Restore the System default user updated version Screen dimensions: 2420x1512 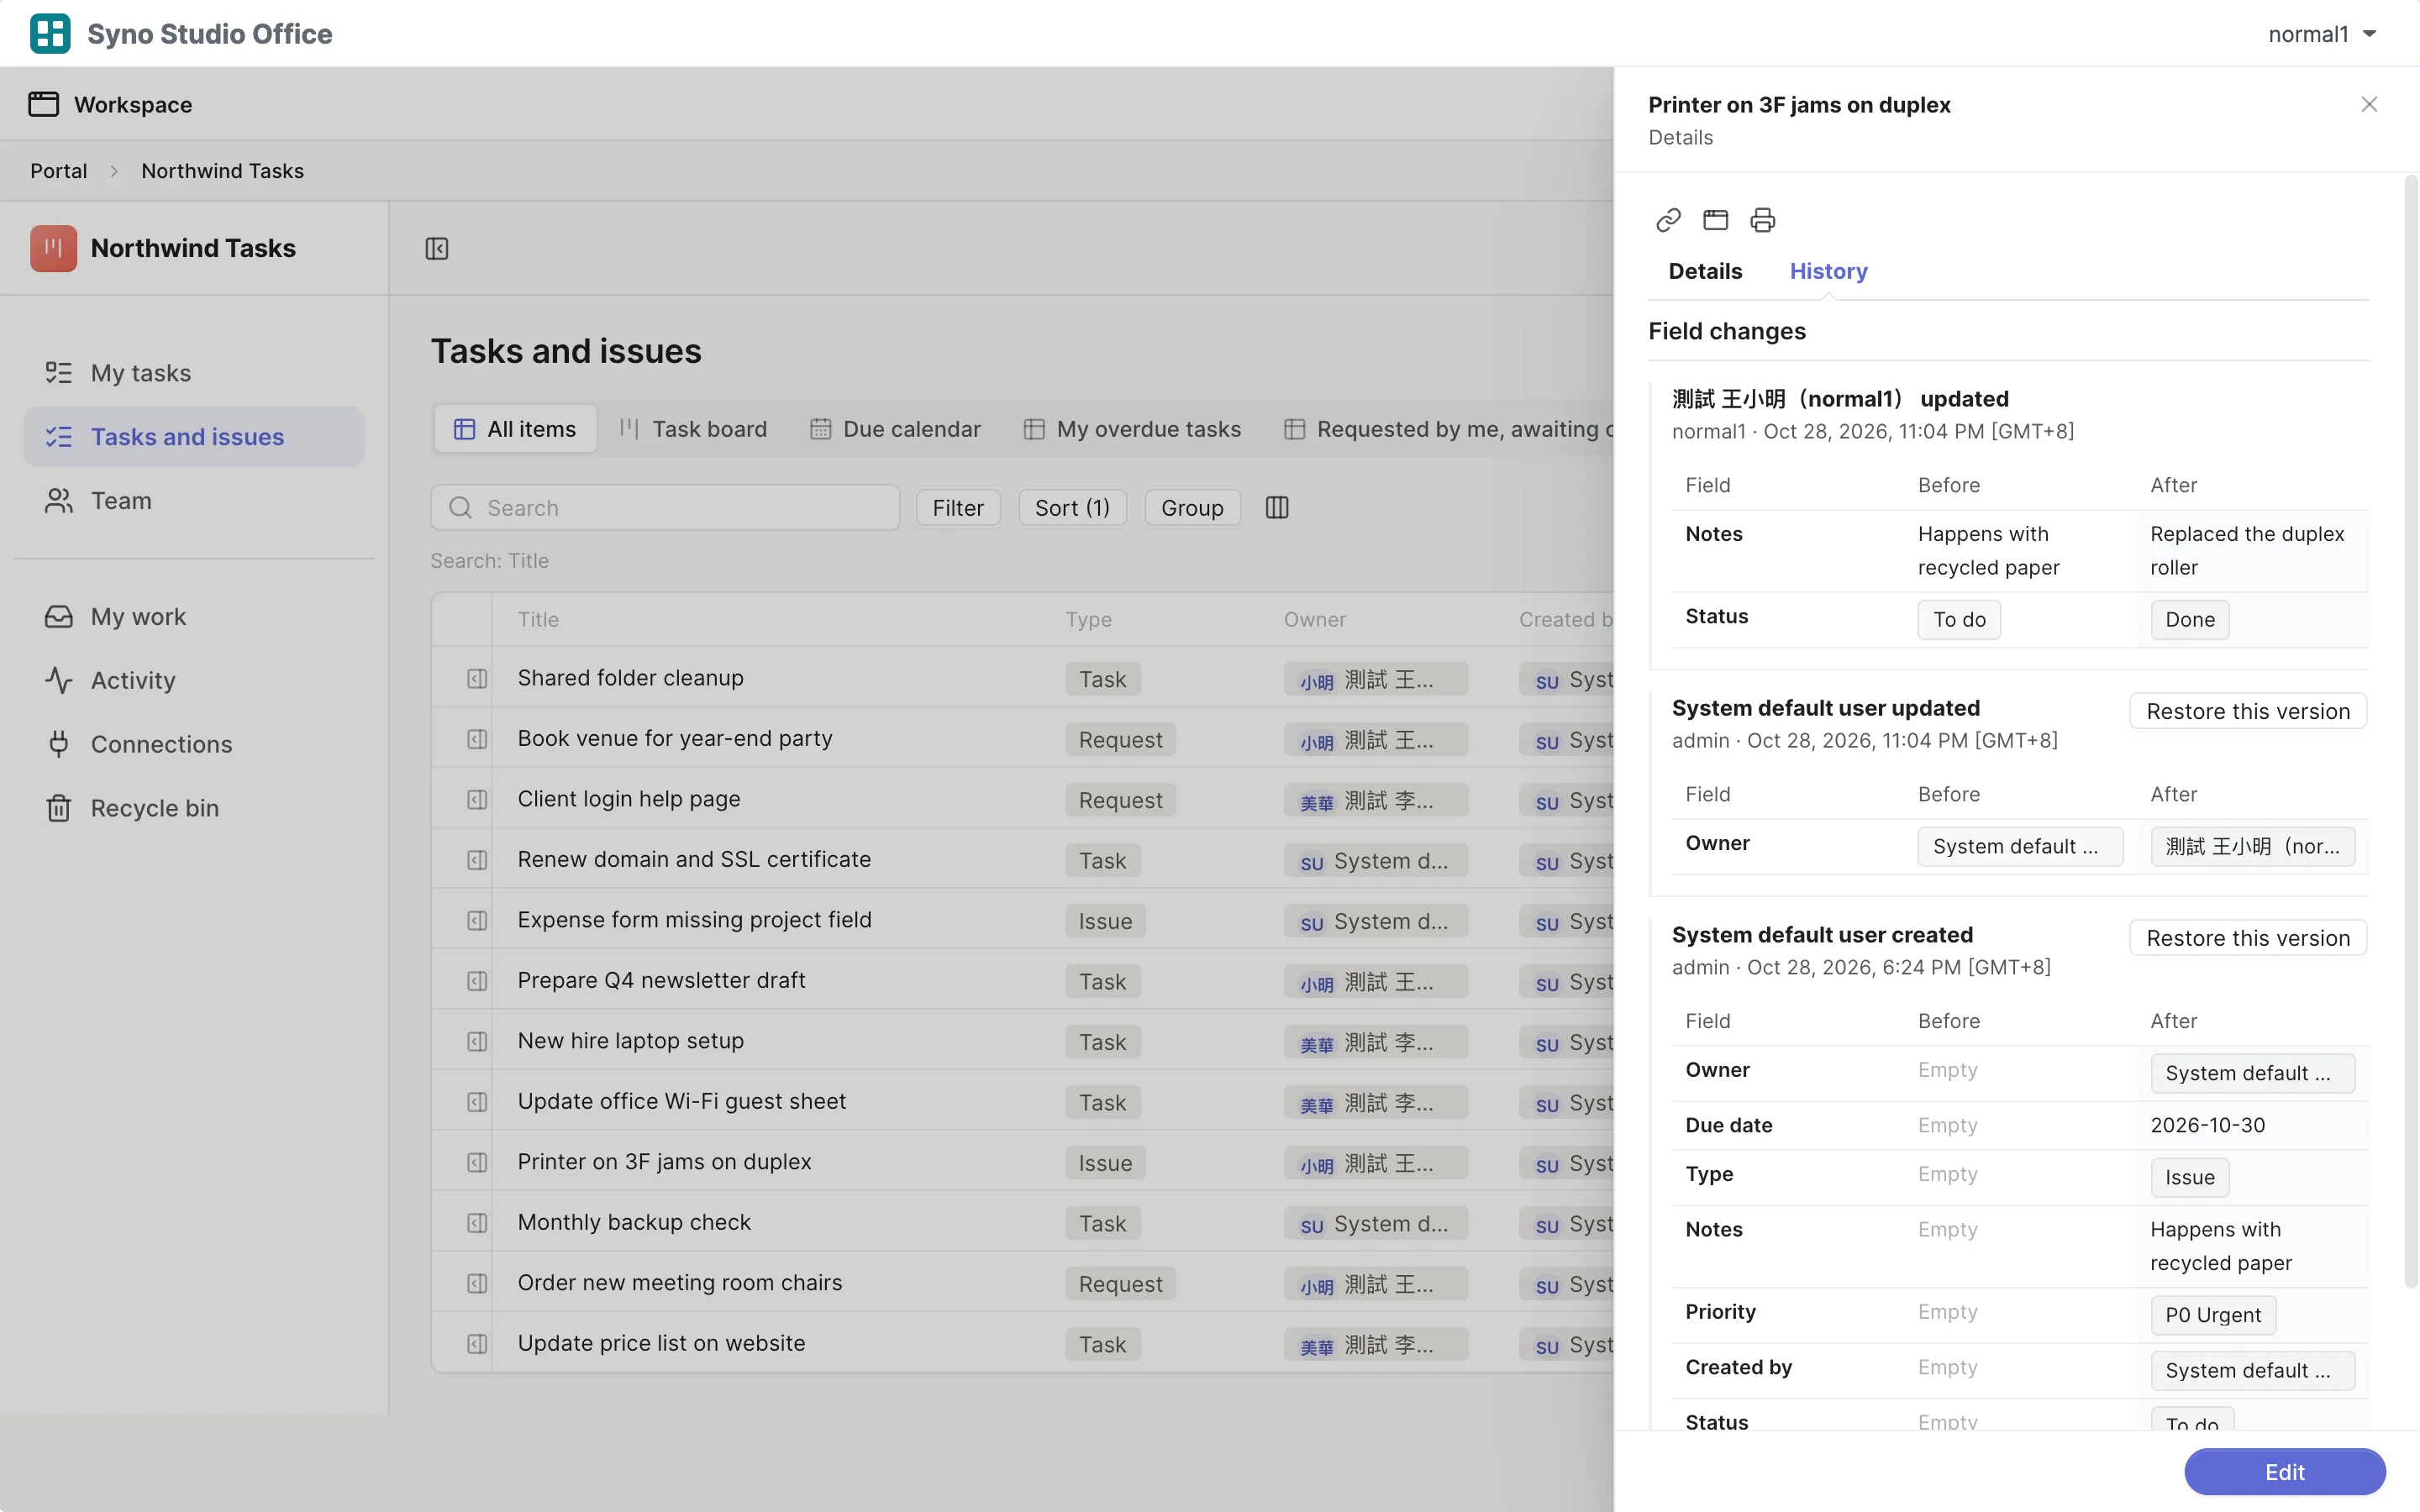click(2248, 711)
